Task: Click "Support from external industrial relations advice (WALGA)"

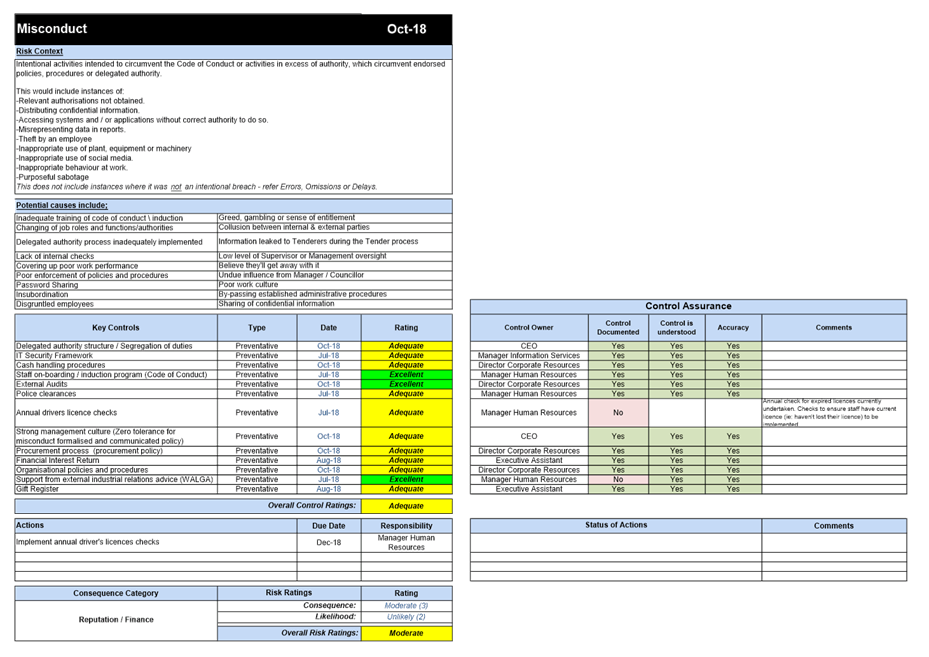Action: [116, 479]
